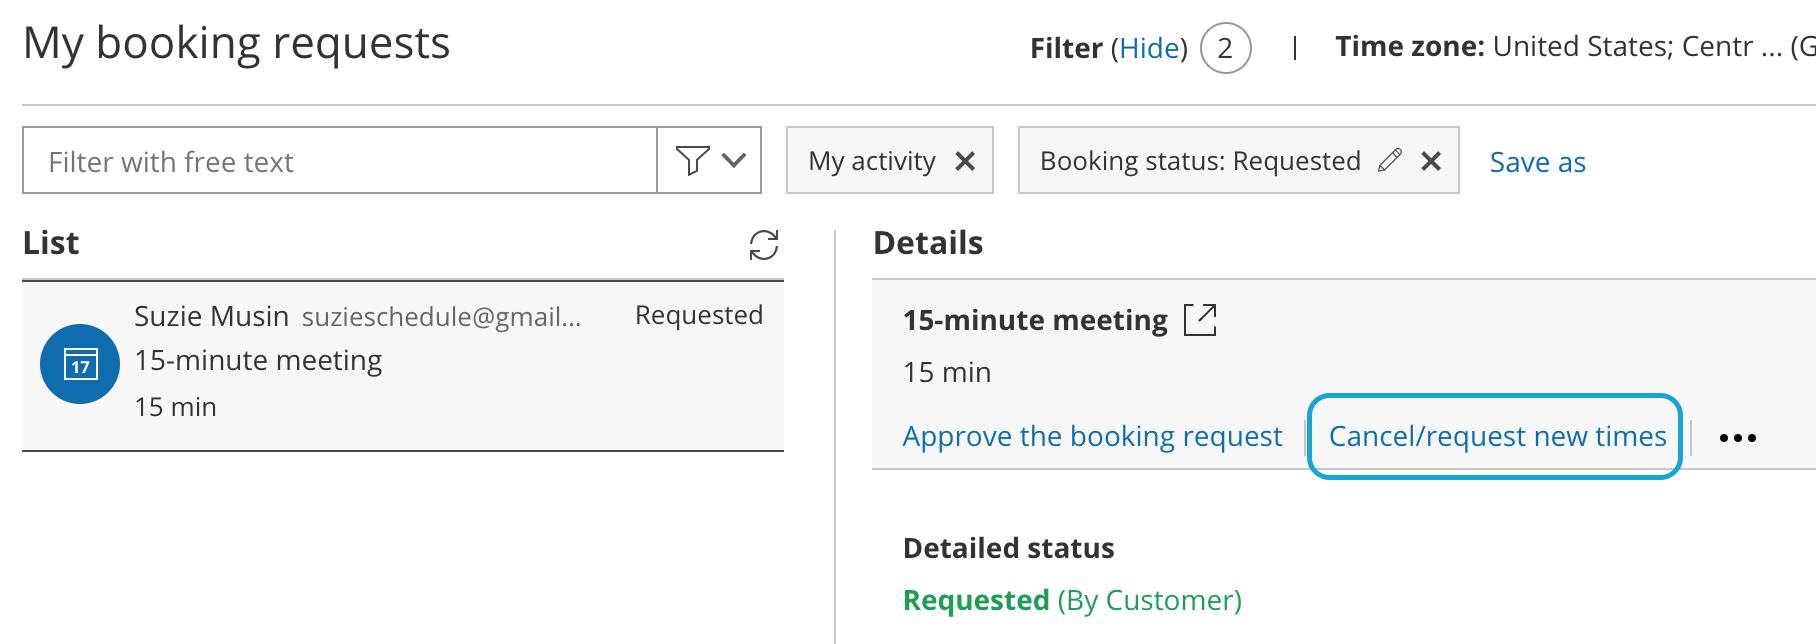The width and height of the screenshot is (1816, 644).
Task: Hide the filter panel
Action: [x=1149, y=48]
